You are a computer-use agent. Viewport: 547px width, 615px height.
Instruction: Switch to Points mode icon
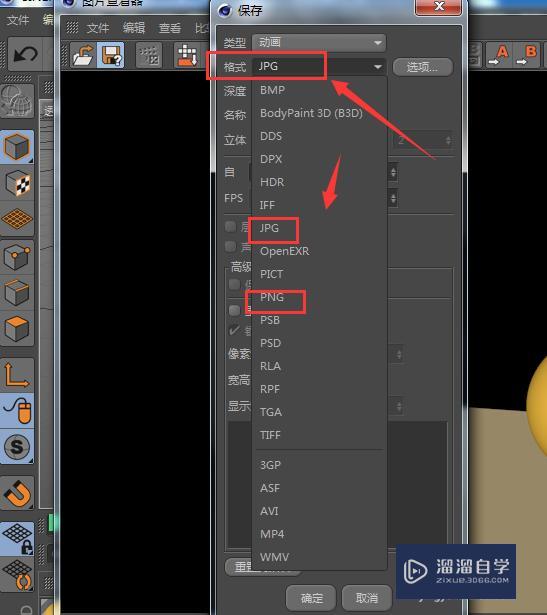(x=17, y=257)
